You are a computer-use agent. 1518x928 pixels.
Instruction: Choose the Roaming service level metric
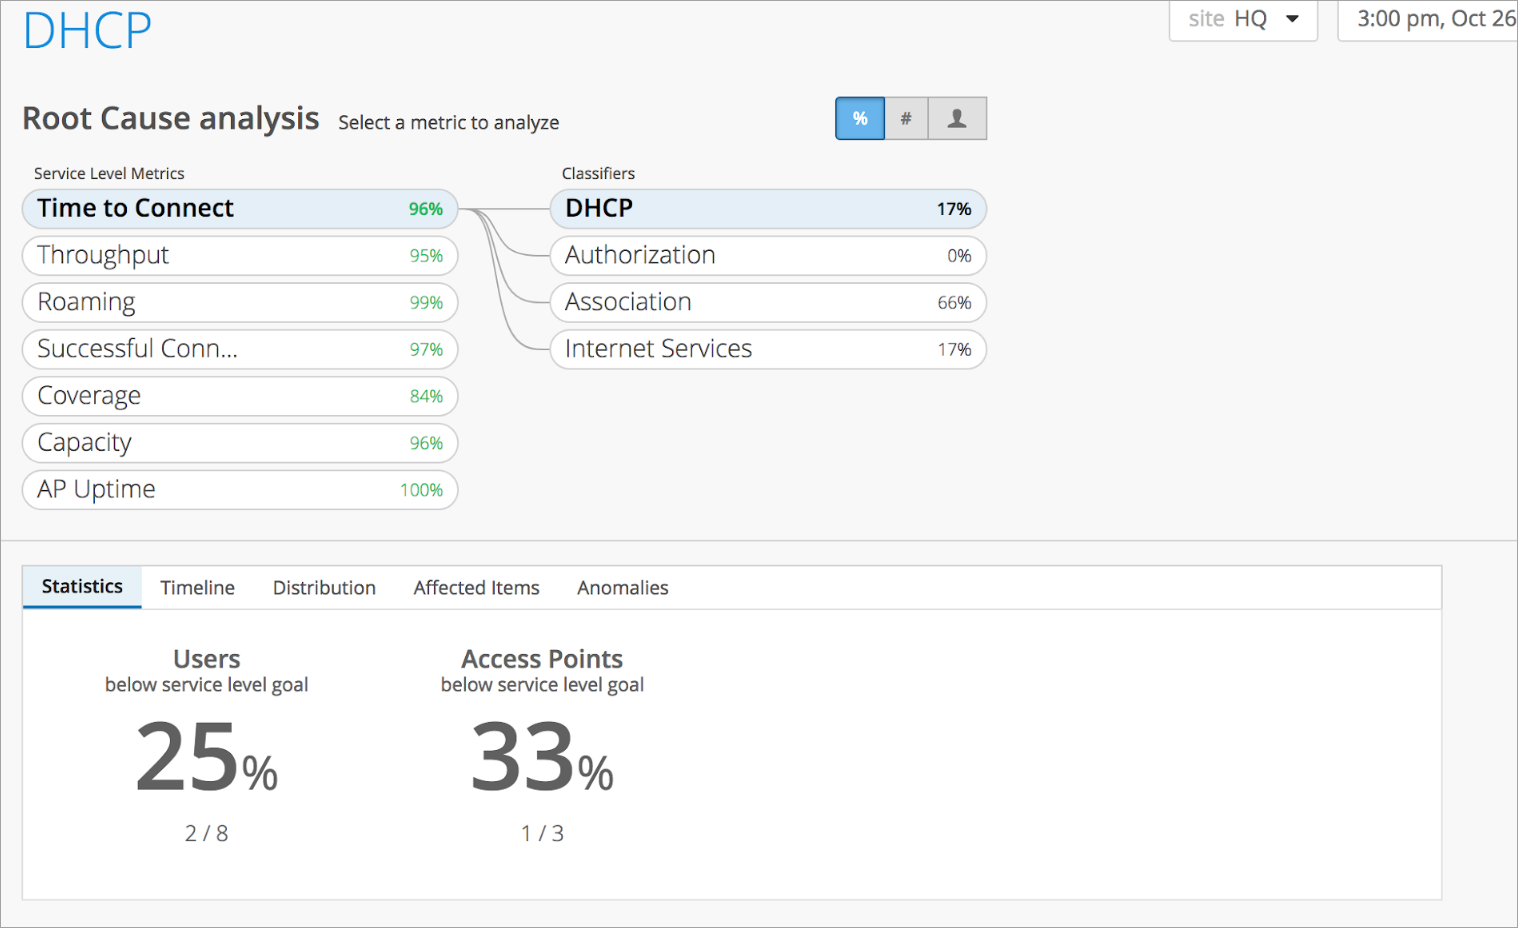coord(240,303)
